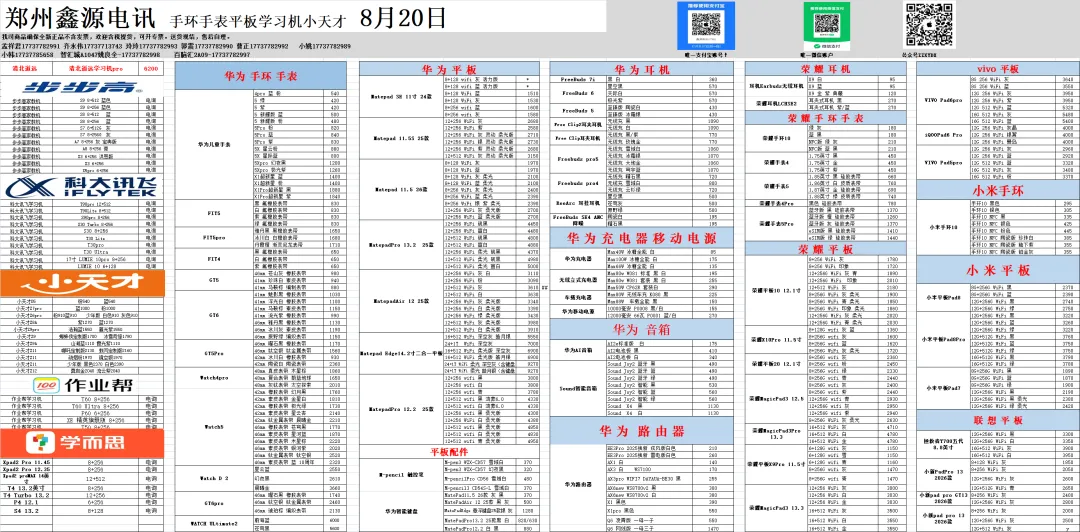Click the 作业帮 logo
Image resolution: width=1080 pixels, height=532 pixels.
coord(83,385)
